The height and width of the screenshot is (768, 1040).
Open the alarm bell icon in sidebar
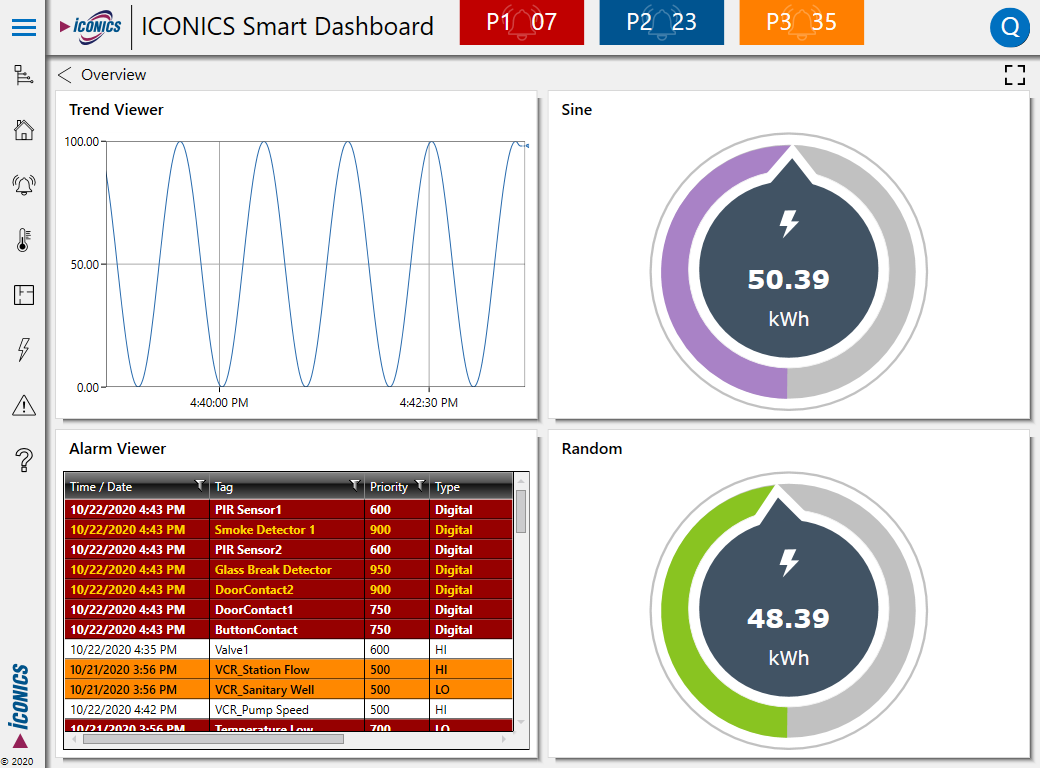(x=23, y=184)
